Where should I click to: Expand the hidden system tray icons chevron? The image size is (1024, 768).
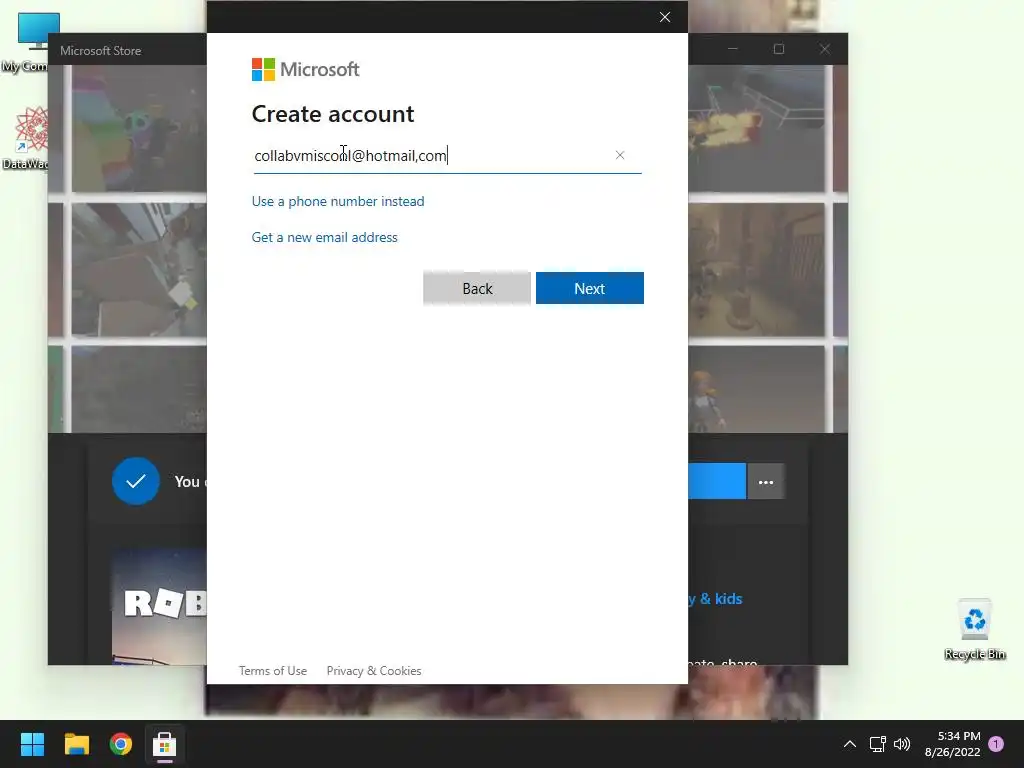(x=850, y=744)
